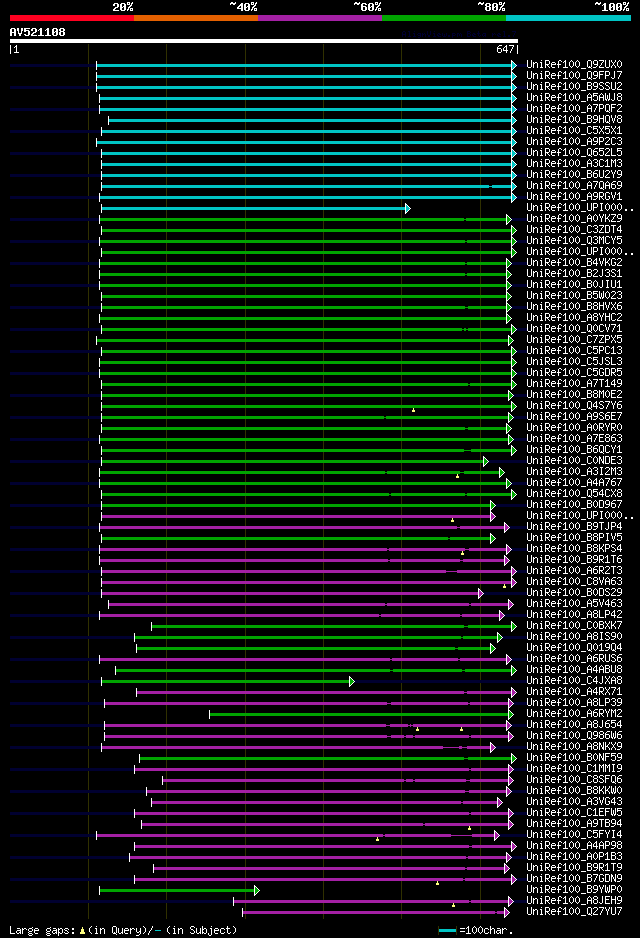Click the UniRef100_B6U2Y9 label
The image size is (640, 938).
574,175
